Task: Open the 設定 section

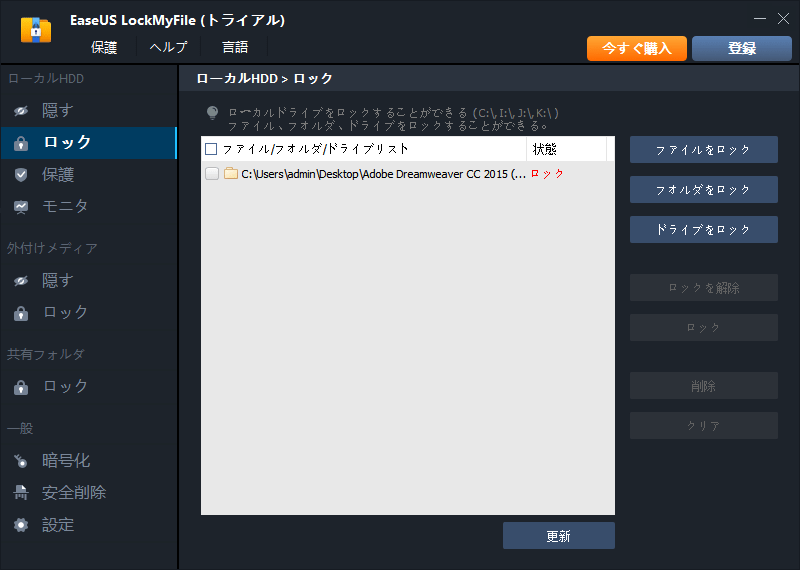Action: (x=89, y=525)
